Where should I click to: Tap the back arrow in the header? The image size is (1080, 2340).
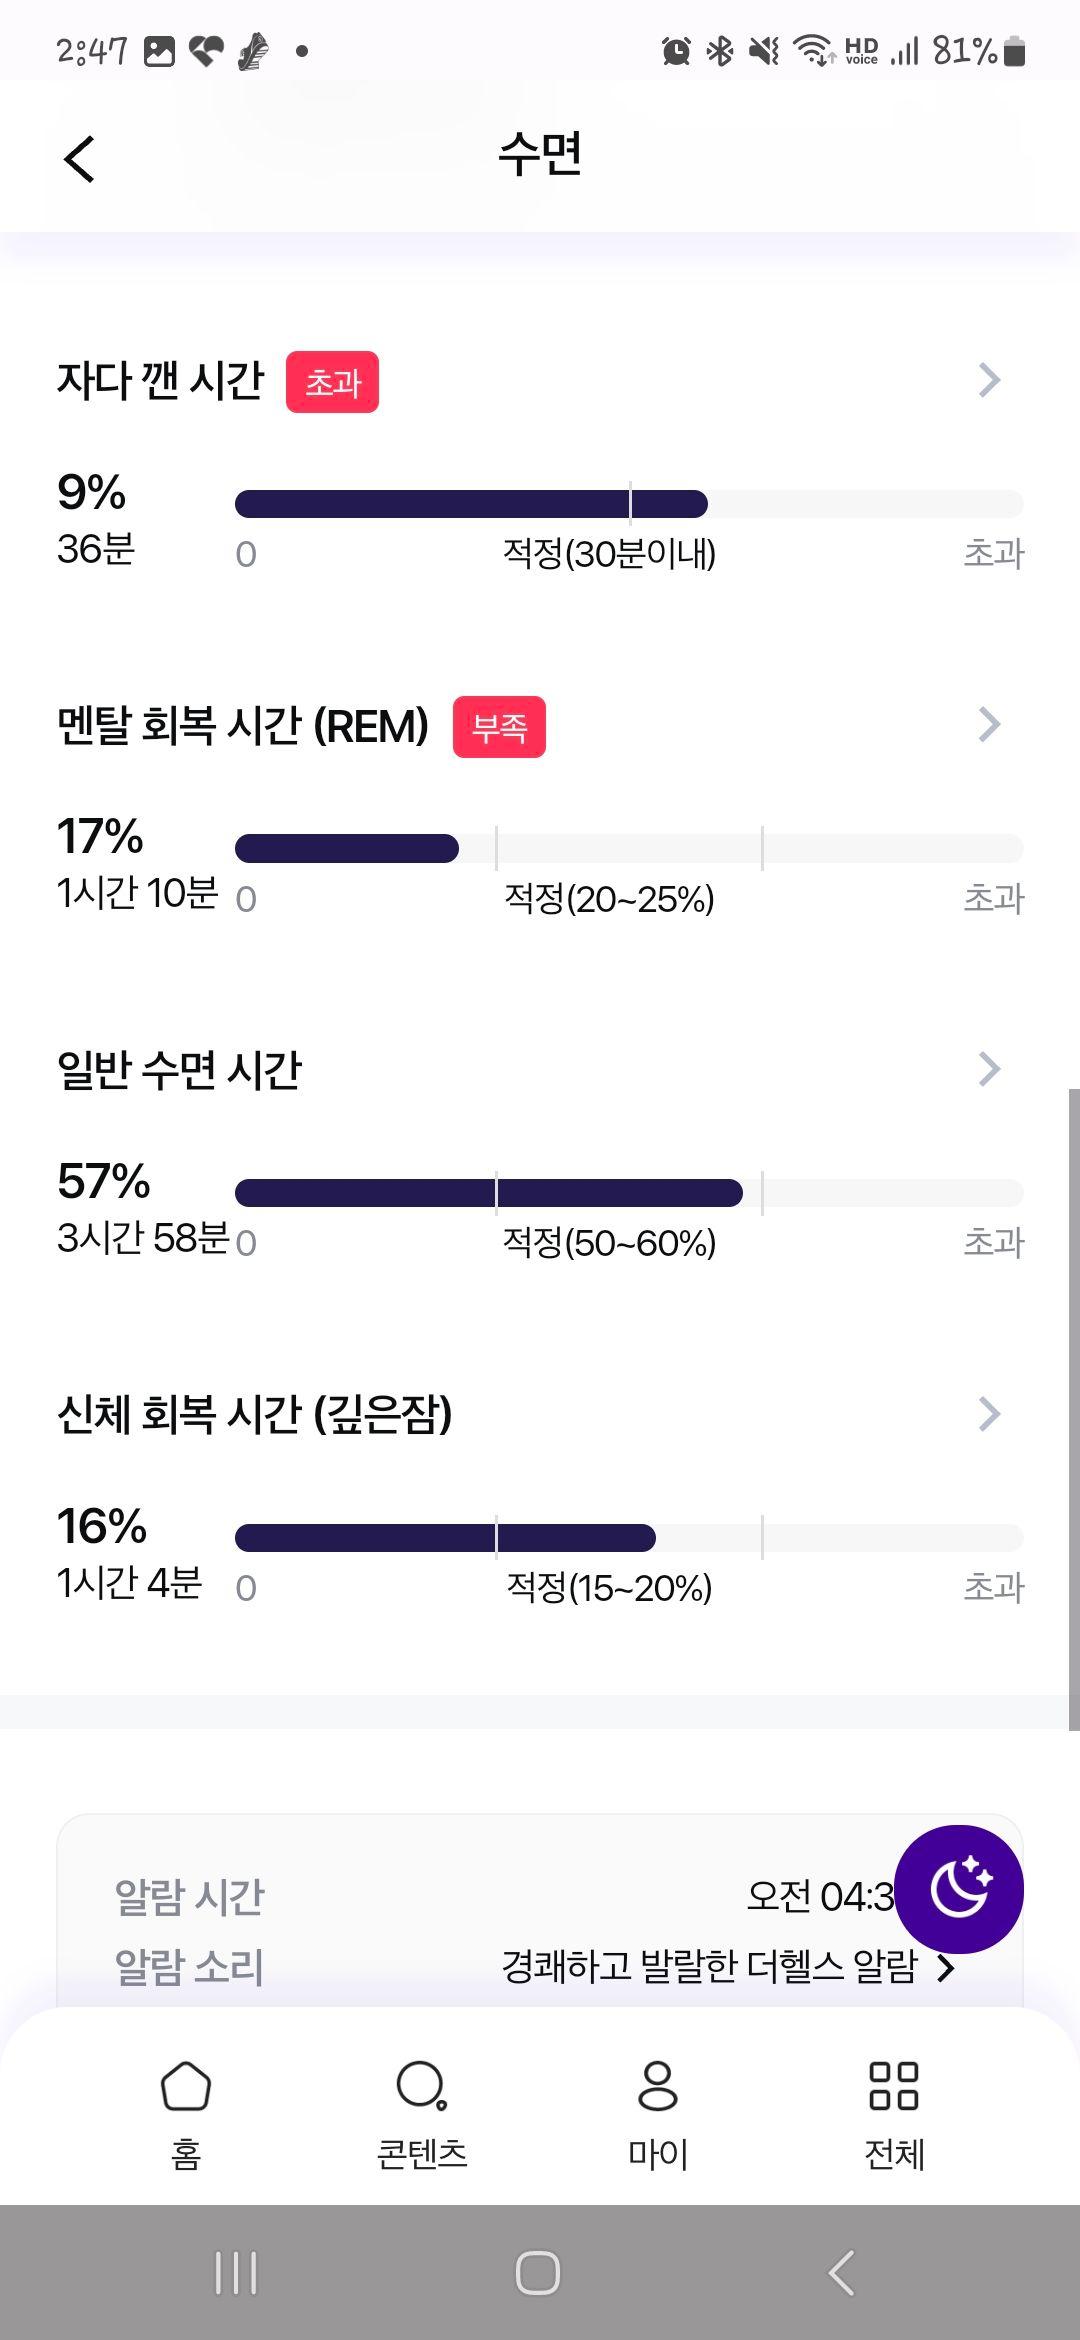79,159
